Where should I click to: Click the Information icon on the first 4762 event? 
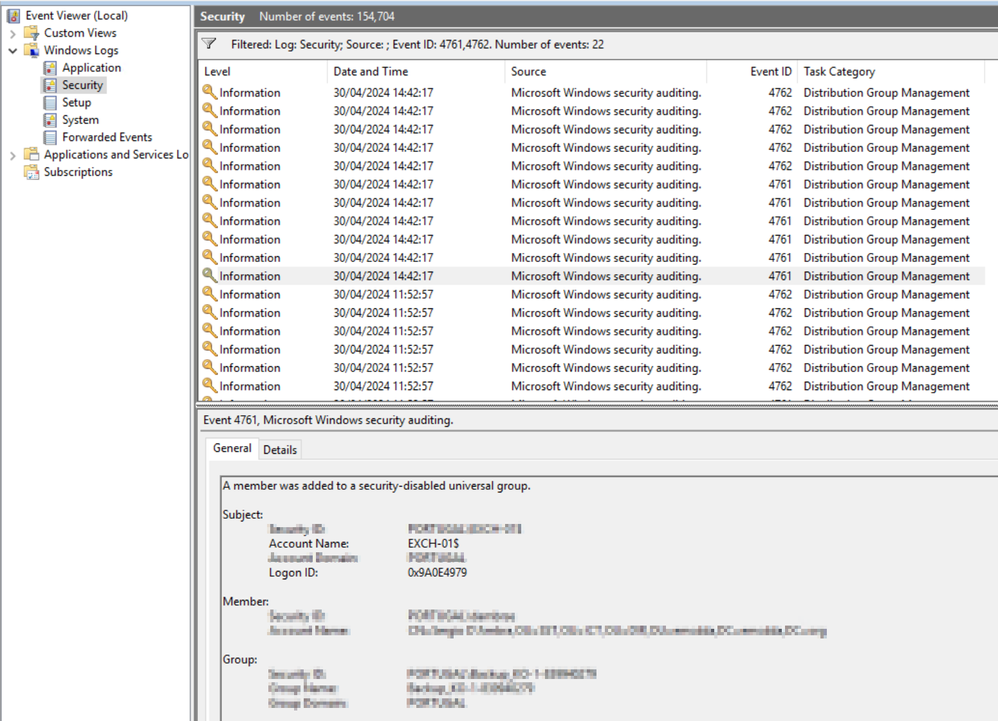pos(209,92)
